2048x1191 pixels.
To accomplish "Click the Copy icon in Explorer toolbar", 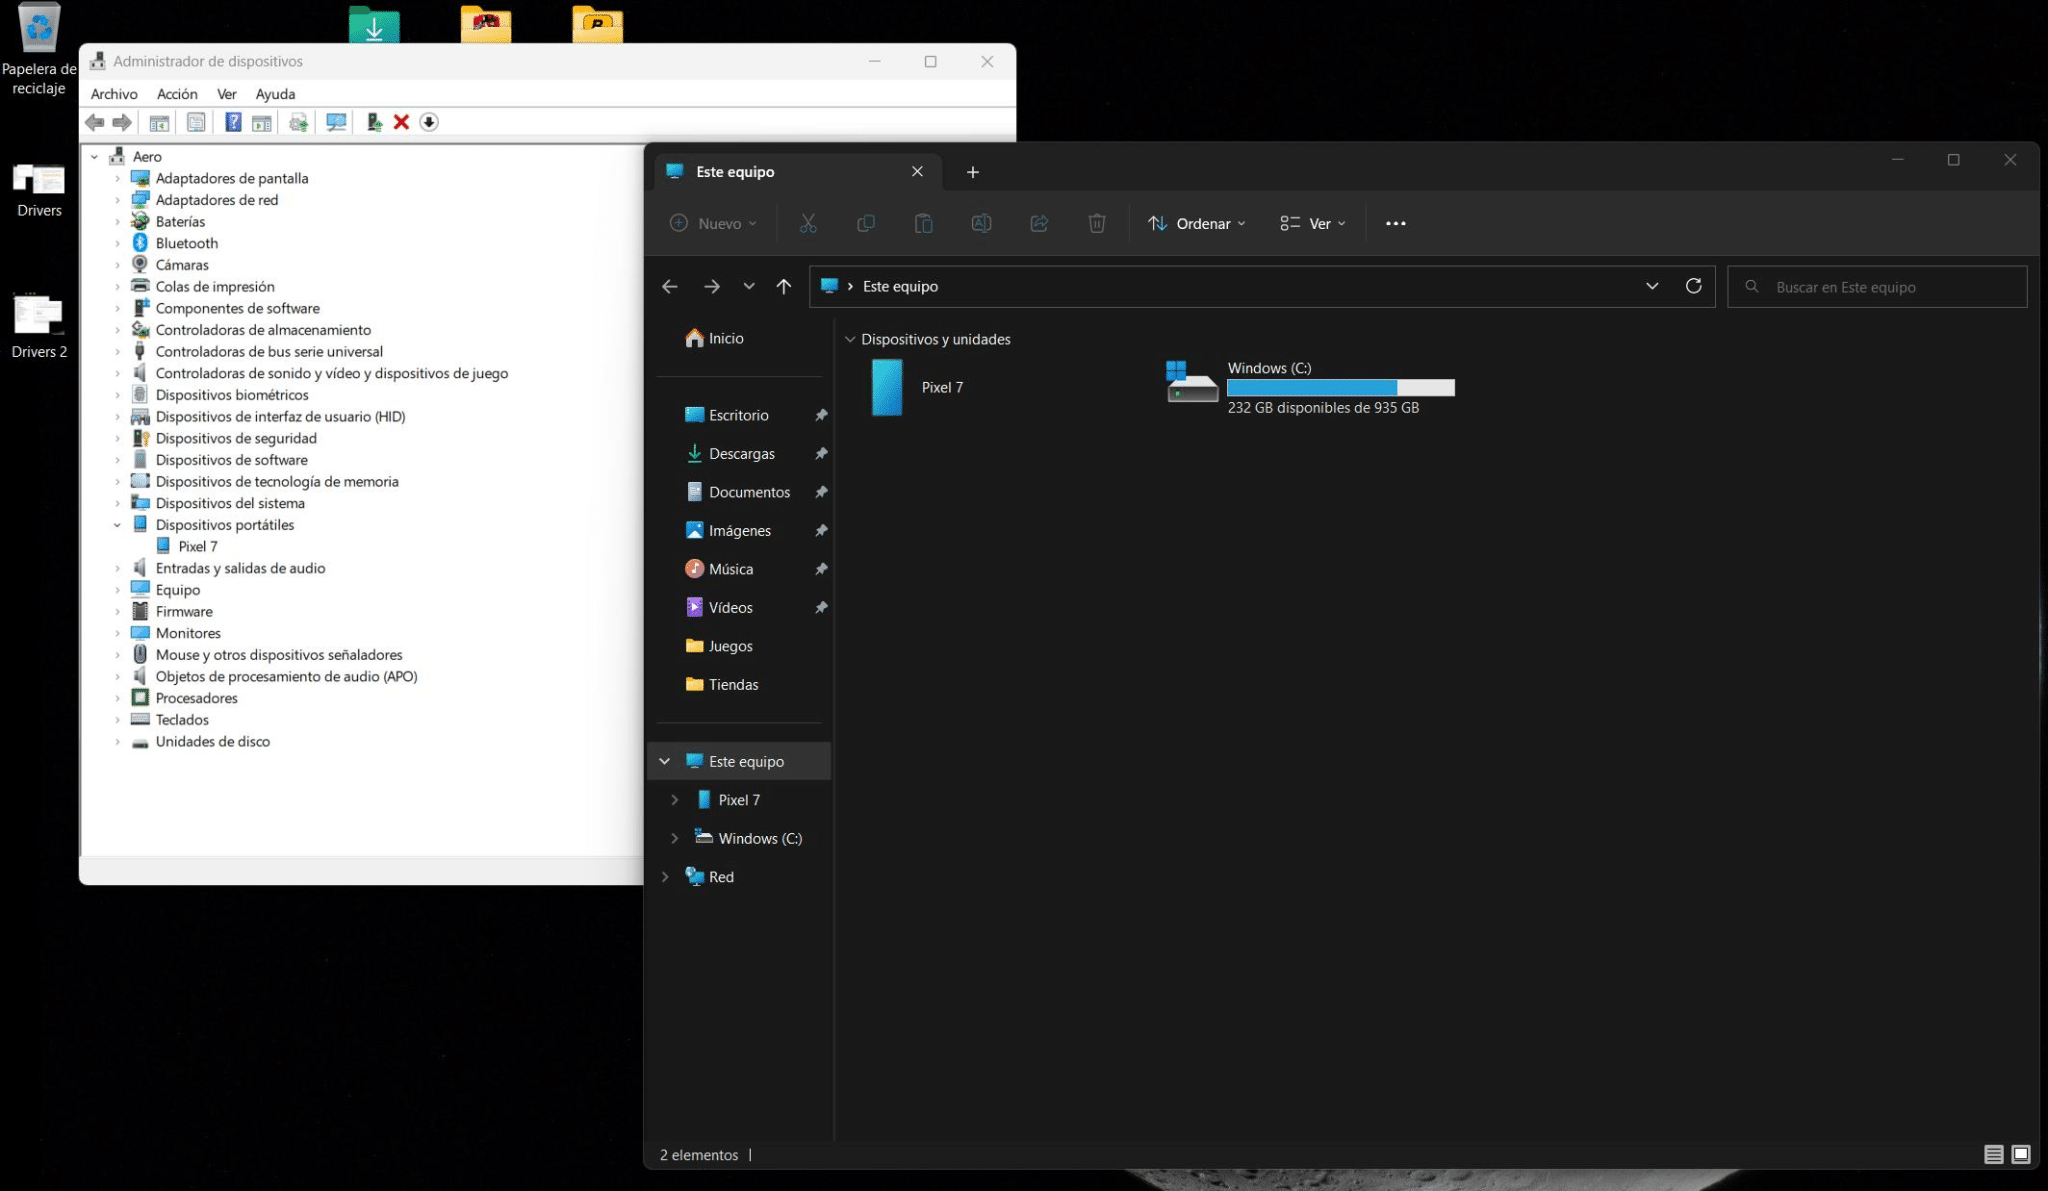I will [x=866, y=223].
